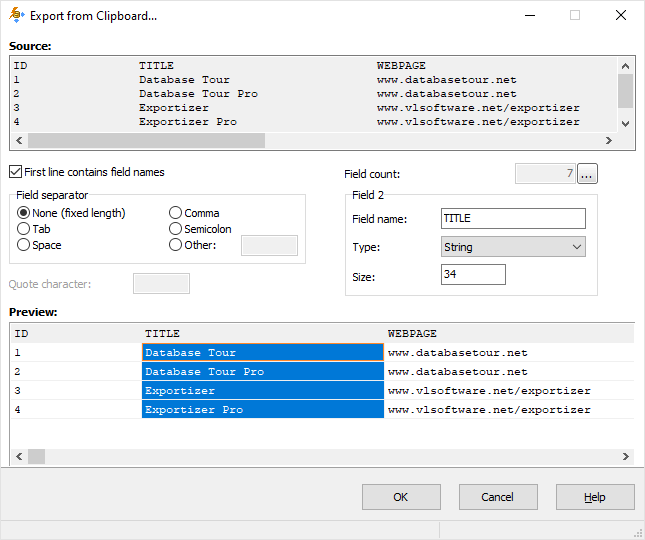The width and height of the screenshot is (645, 540).
Task: Click Source scroll right arrow
Action: coord(609,140)
